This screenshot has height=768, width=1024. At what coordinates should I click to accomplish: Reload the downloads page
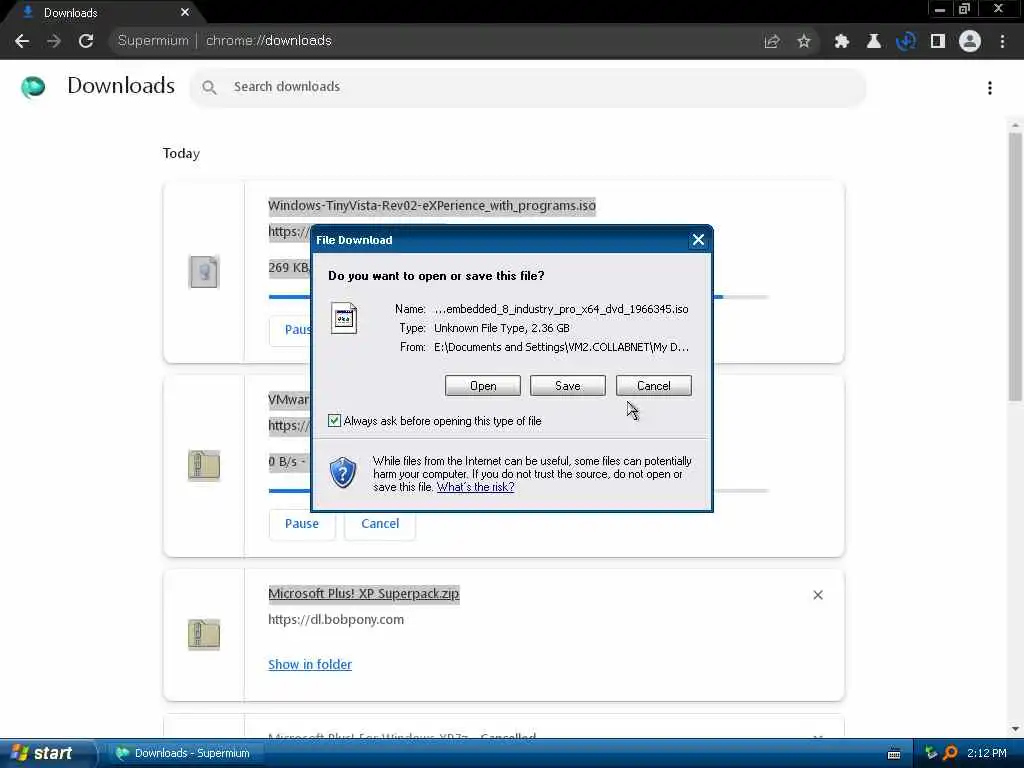pos(86,41)
